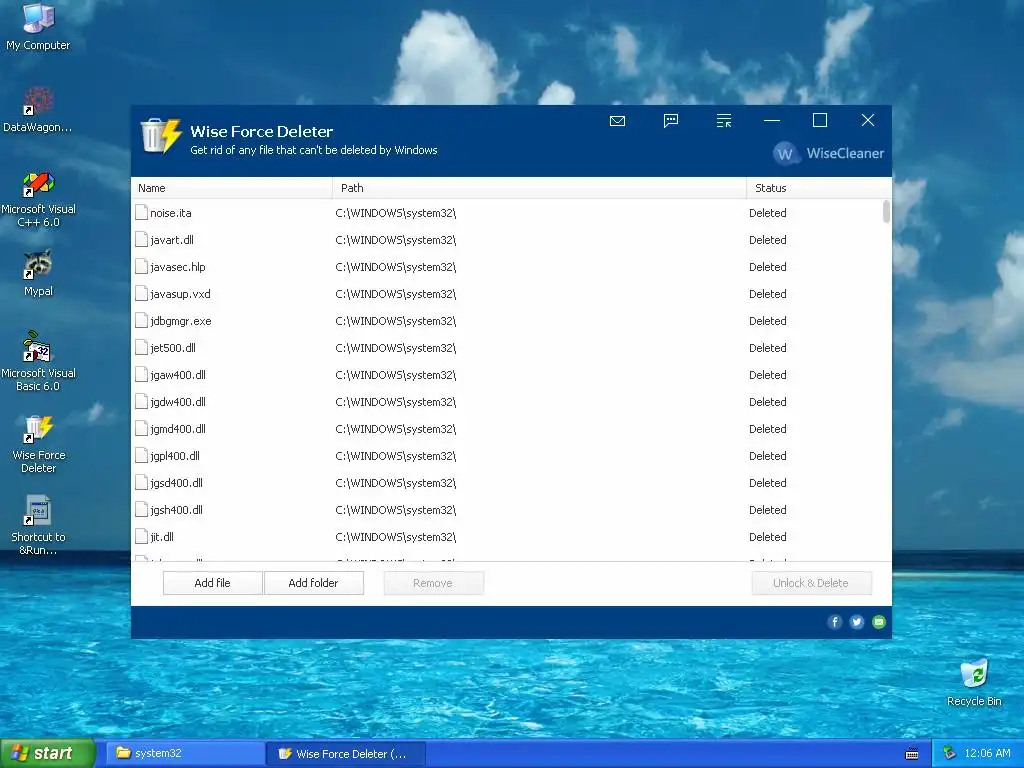Select the Recycle Bin icon
The image size is (1024, 768).
pyautogui.click(x=974, y=684)
